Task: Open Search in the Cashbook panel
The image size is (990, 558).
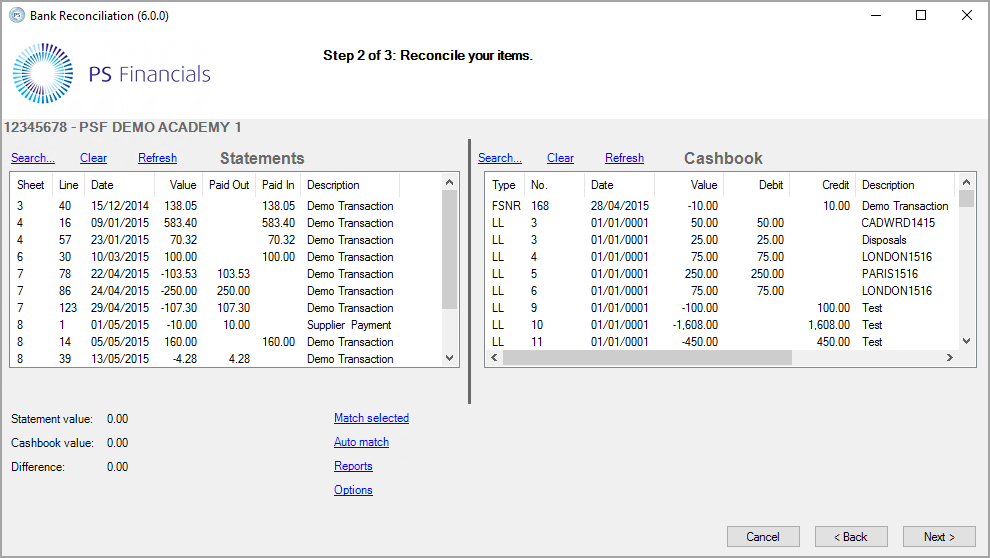Action: tap(499, 158)
